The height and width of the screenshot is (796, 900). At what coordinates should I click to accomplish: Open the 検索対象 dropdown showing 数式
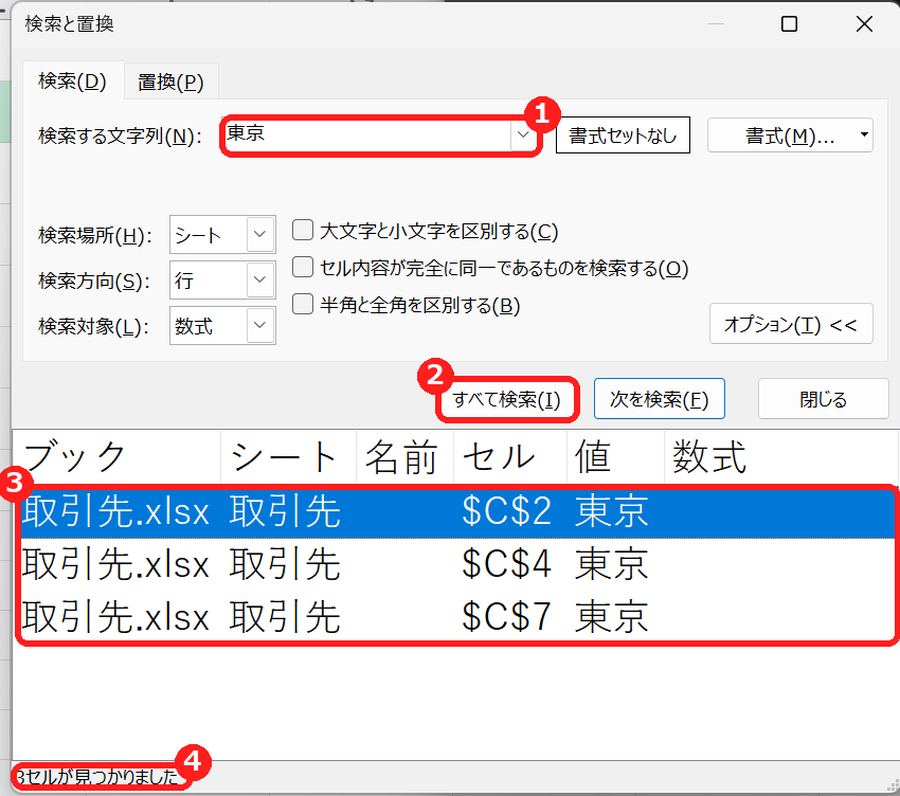(x=223, y=325)
